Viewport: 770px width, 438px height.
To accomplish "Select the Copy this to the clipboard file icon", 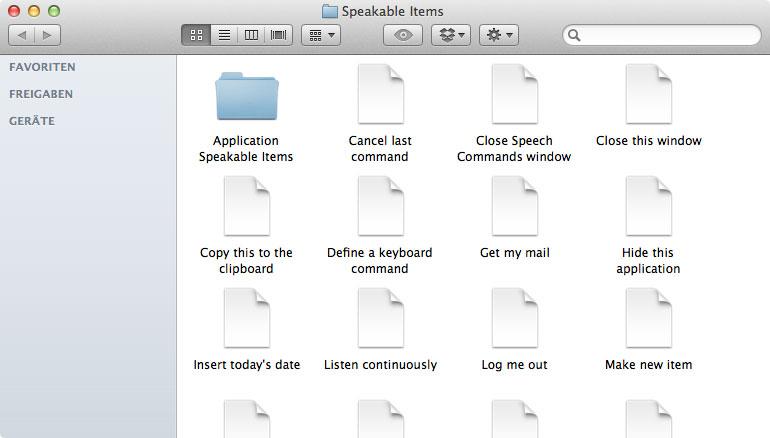I will (247, 206).
